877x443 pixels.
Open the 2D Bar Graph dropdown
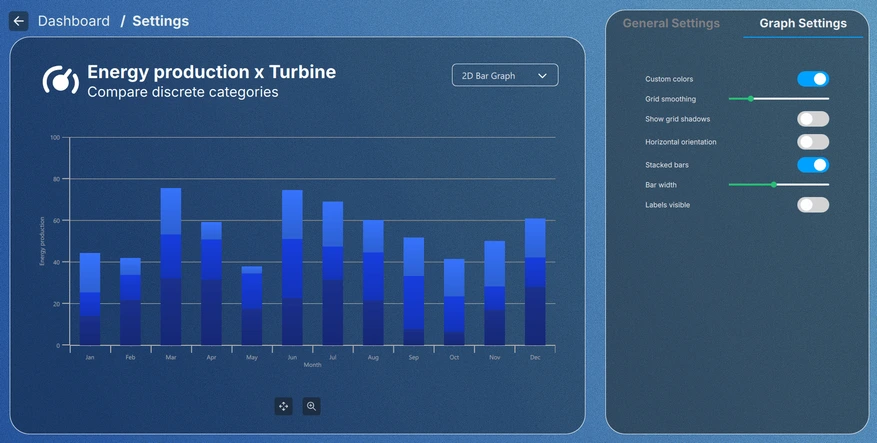point(504,75)
